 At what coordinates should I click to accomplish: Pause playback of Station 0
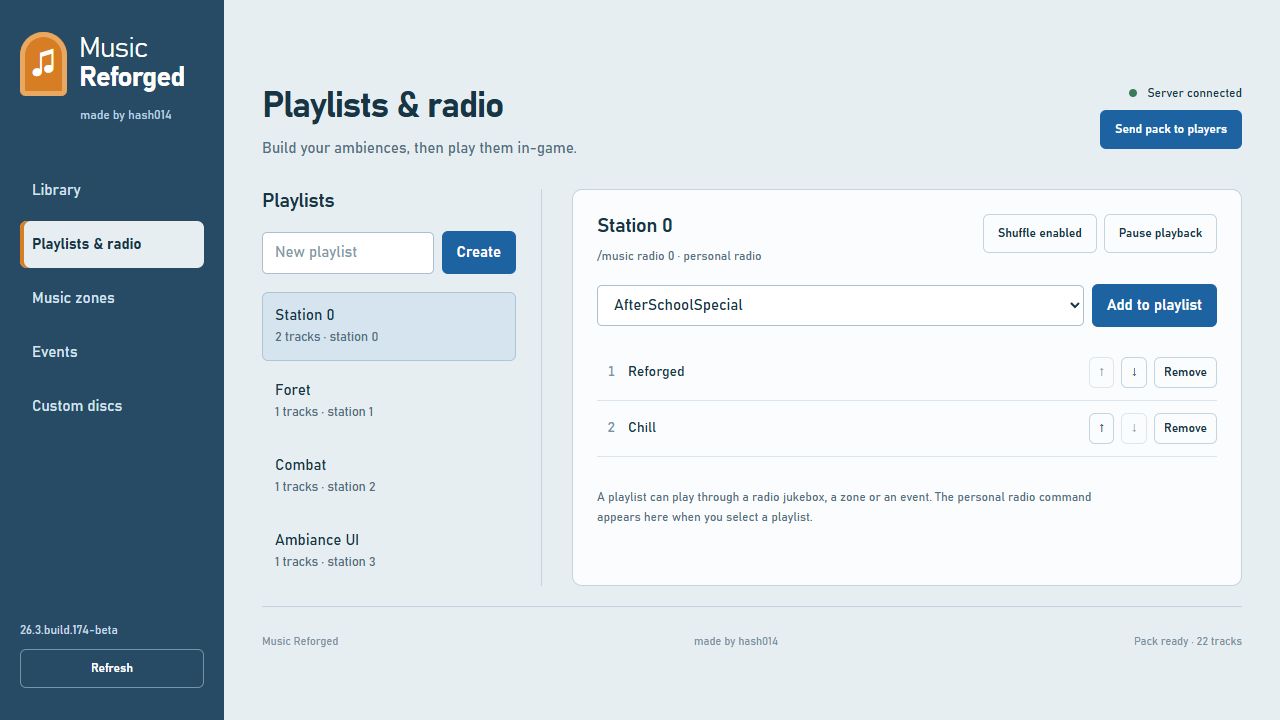[x=1160, y=233]
